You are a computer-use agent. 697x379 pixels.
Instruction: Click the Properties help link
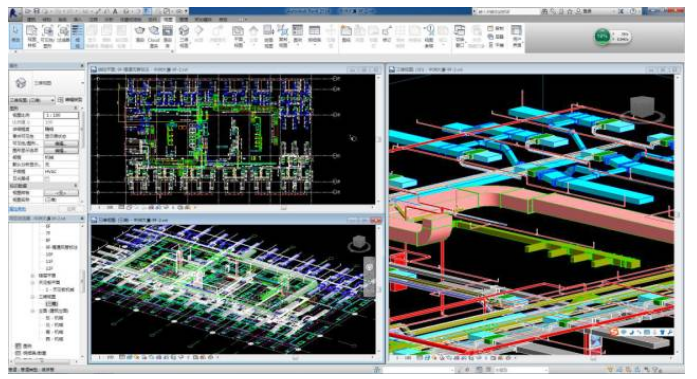coord(18,208)
